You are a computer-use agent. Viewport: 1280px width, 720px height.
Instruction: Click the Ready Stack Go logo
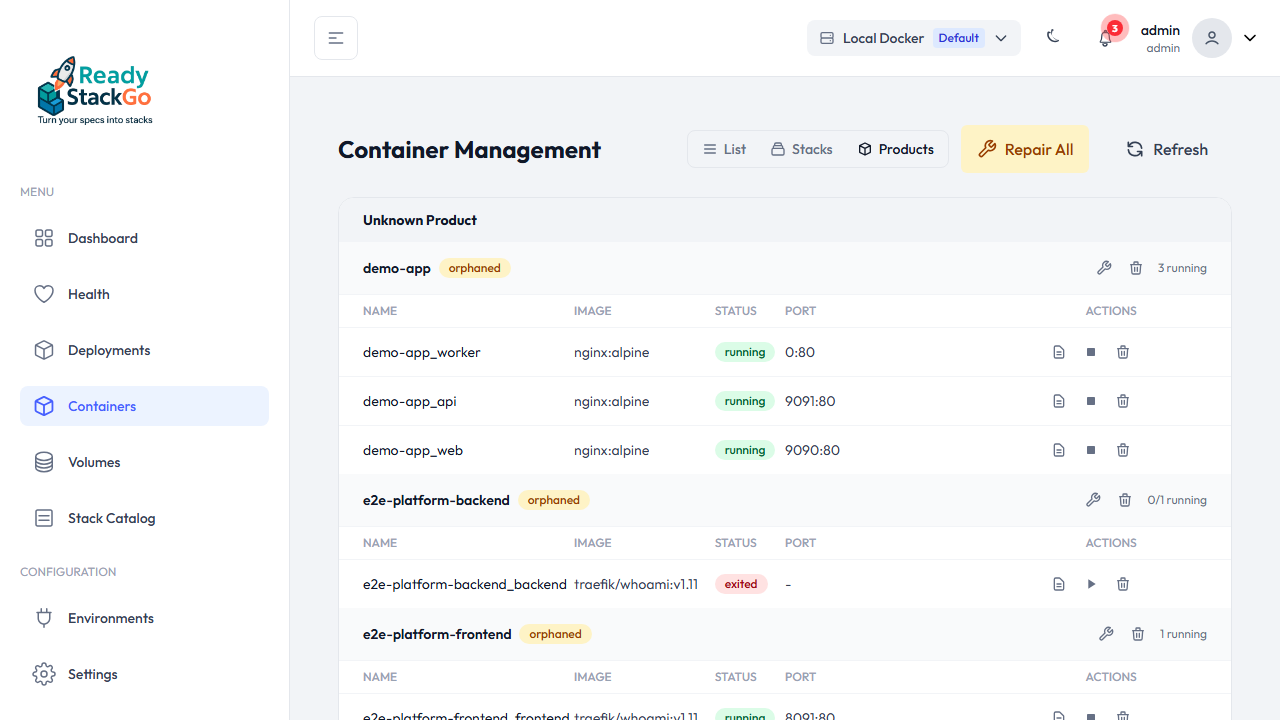pos(95,90)
